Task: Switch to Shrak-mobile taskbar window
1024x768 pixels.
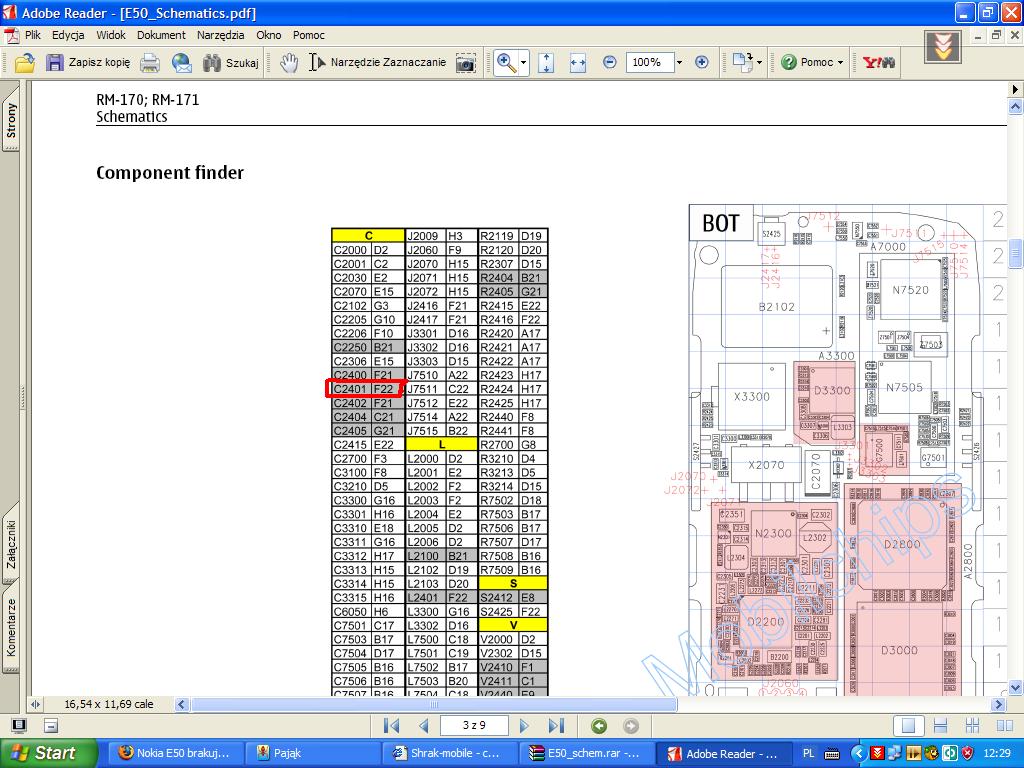Action: point(448,753)
